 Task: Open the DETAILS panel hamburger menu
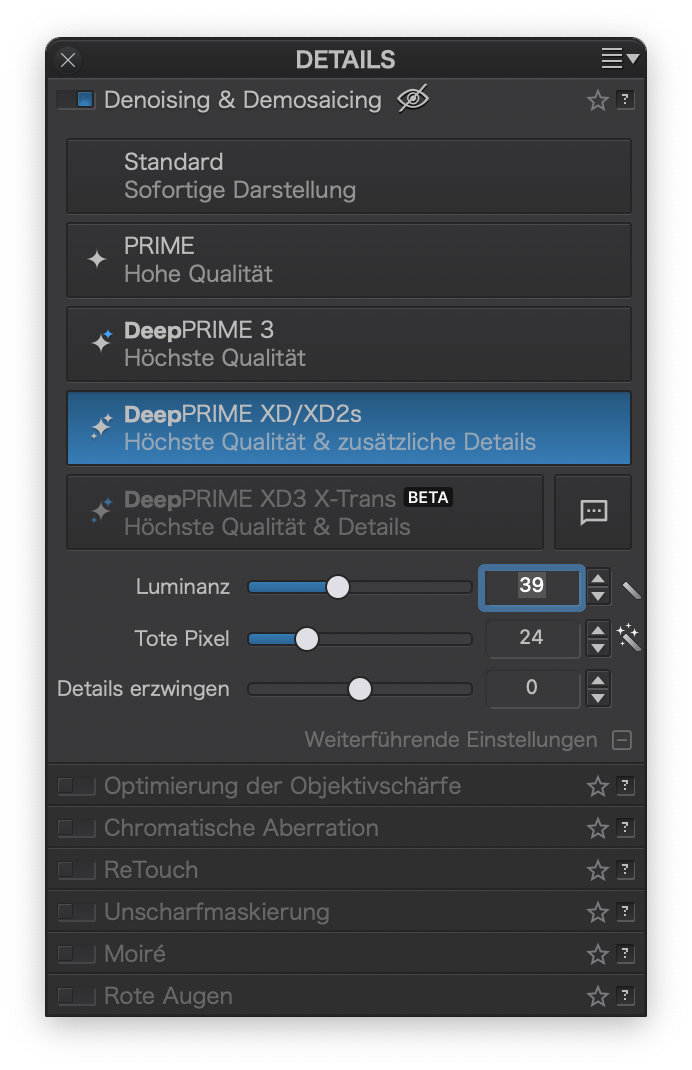[x=619, y=59]
